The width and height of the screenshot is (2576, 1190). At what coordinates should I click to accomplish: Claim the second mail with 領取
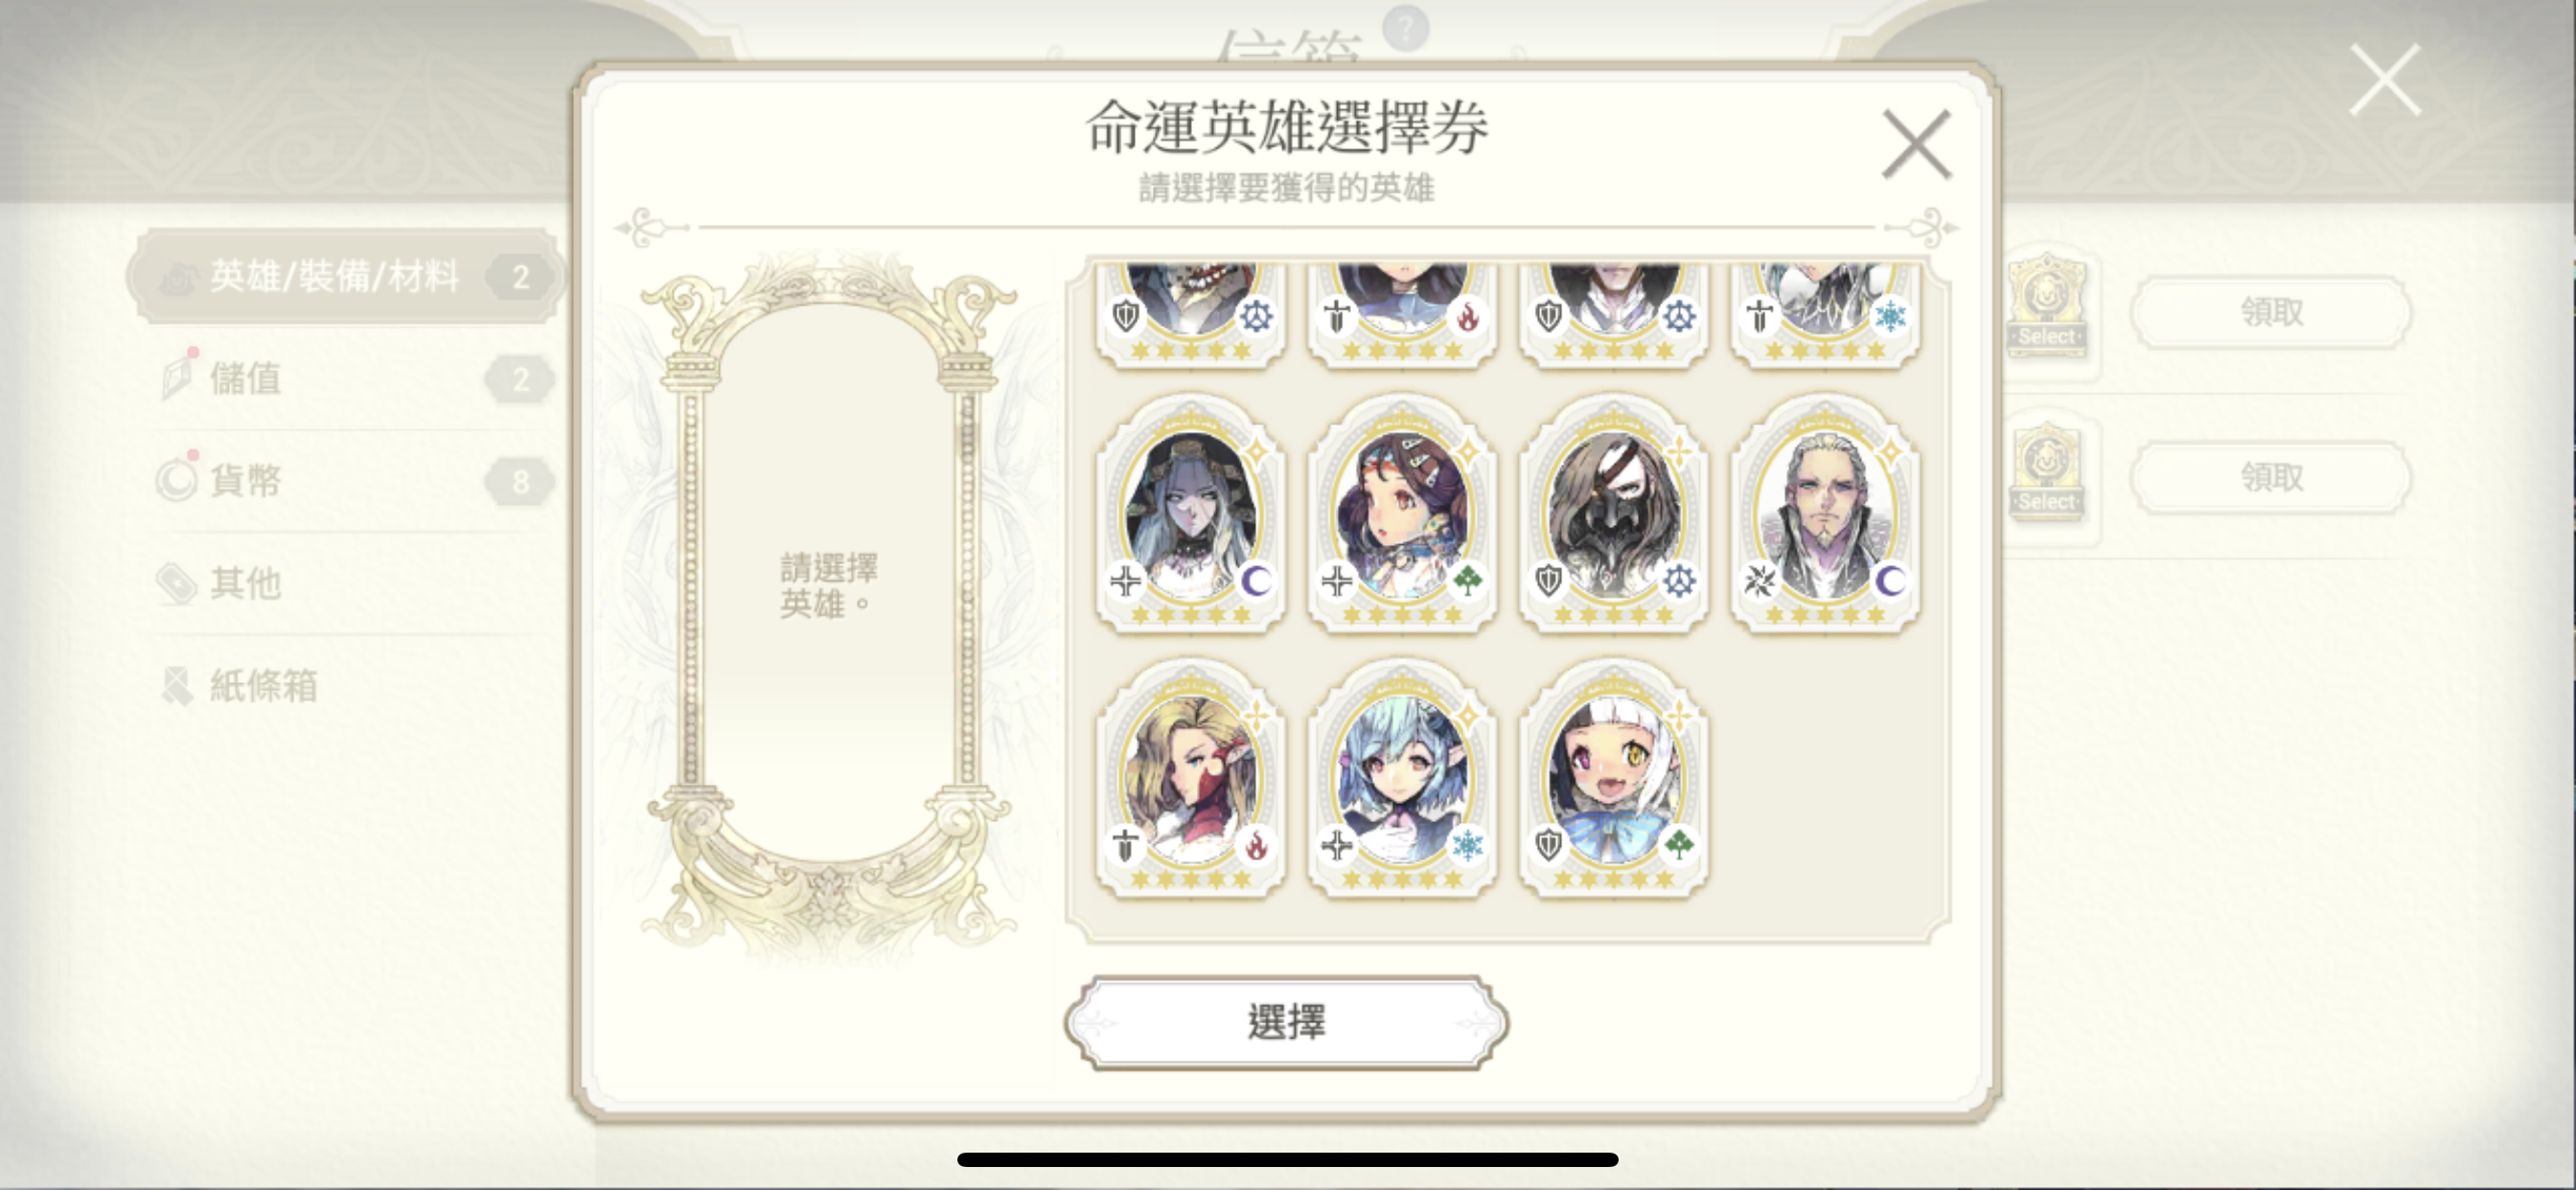(x=2270, y=477)
